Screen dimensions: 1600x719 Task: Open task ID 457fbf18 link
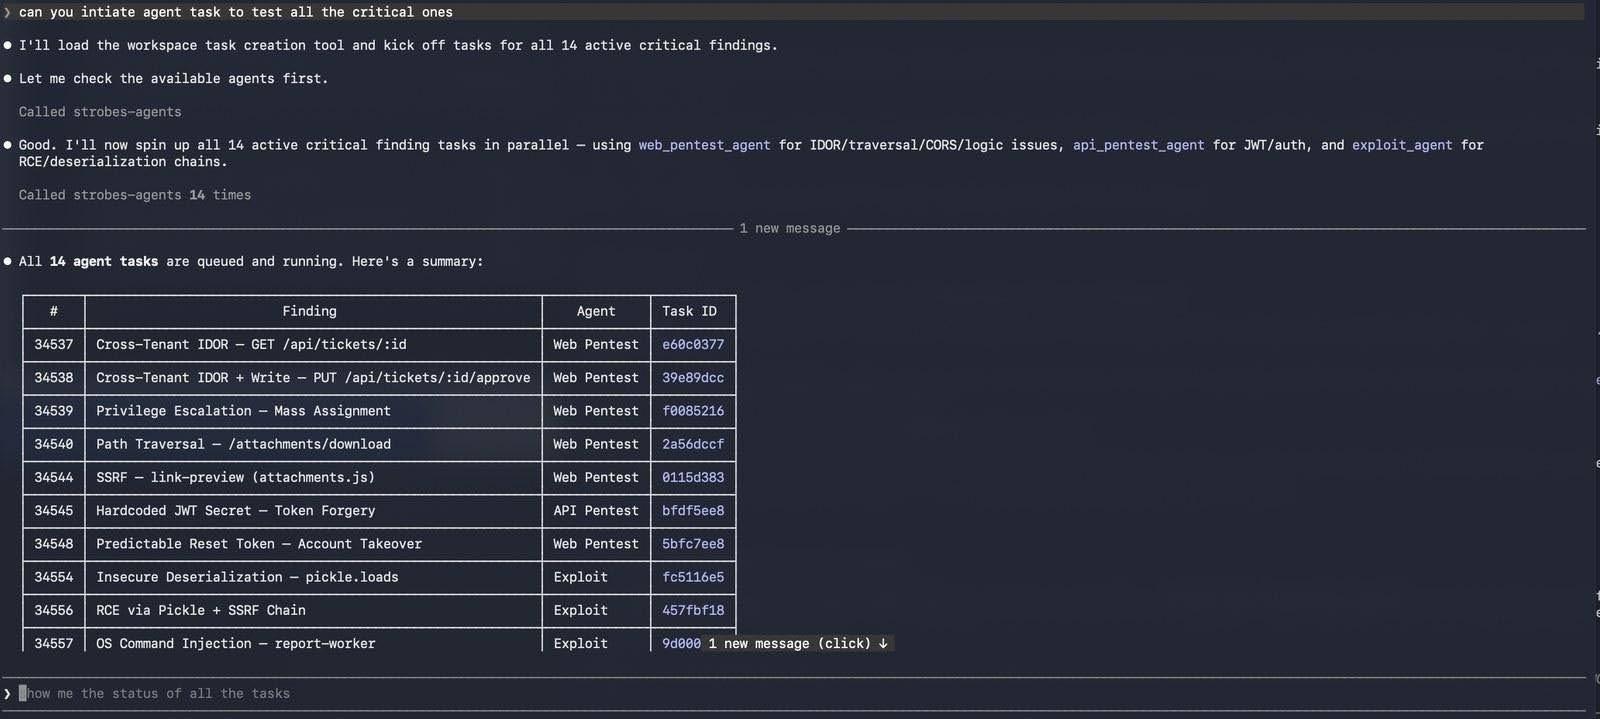pyautogui.click(x=693, y=610)
